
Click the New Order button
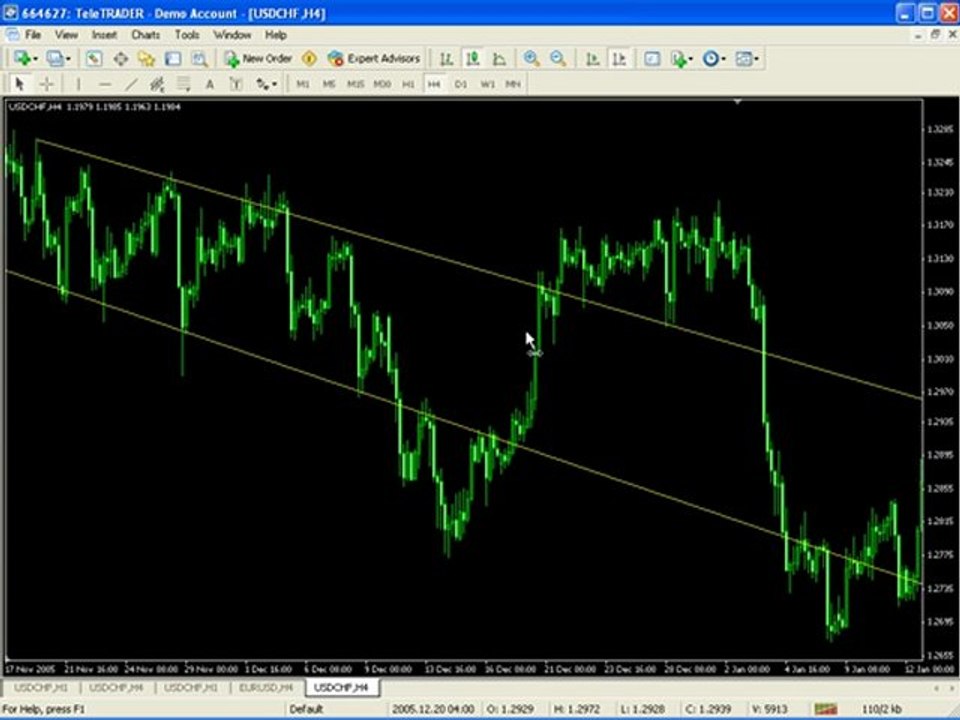click(258, 59)
